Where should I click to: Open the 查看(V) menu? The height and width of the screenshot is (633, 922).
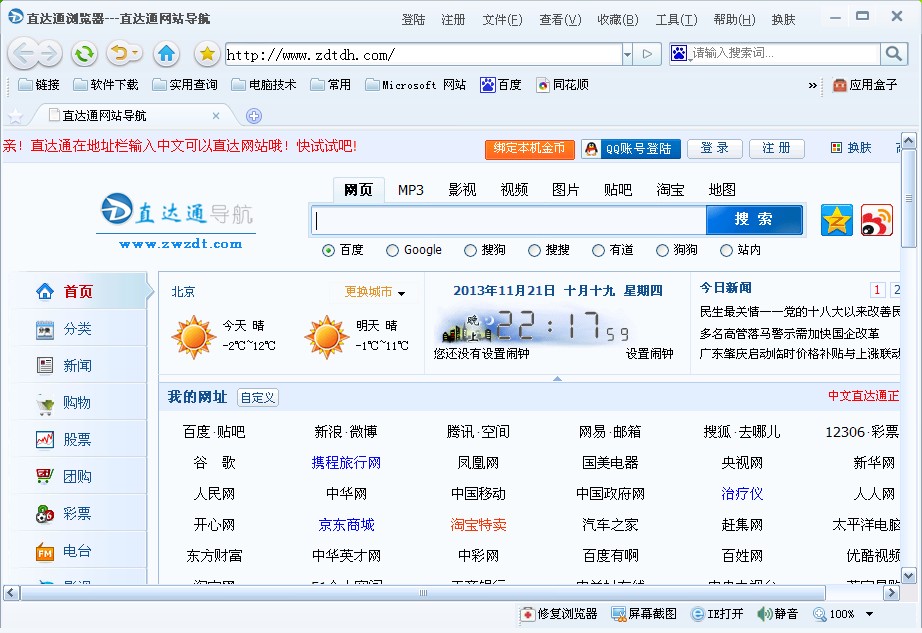coord(560,20)
